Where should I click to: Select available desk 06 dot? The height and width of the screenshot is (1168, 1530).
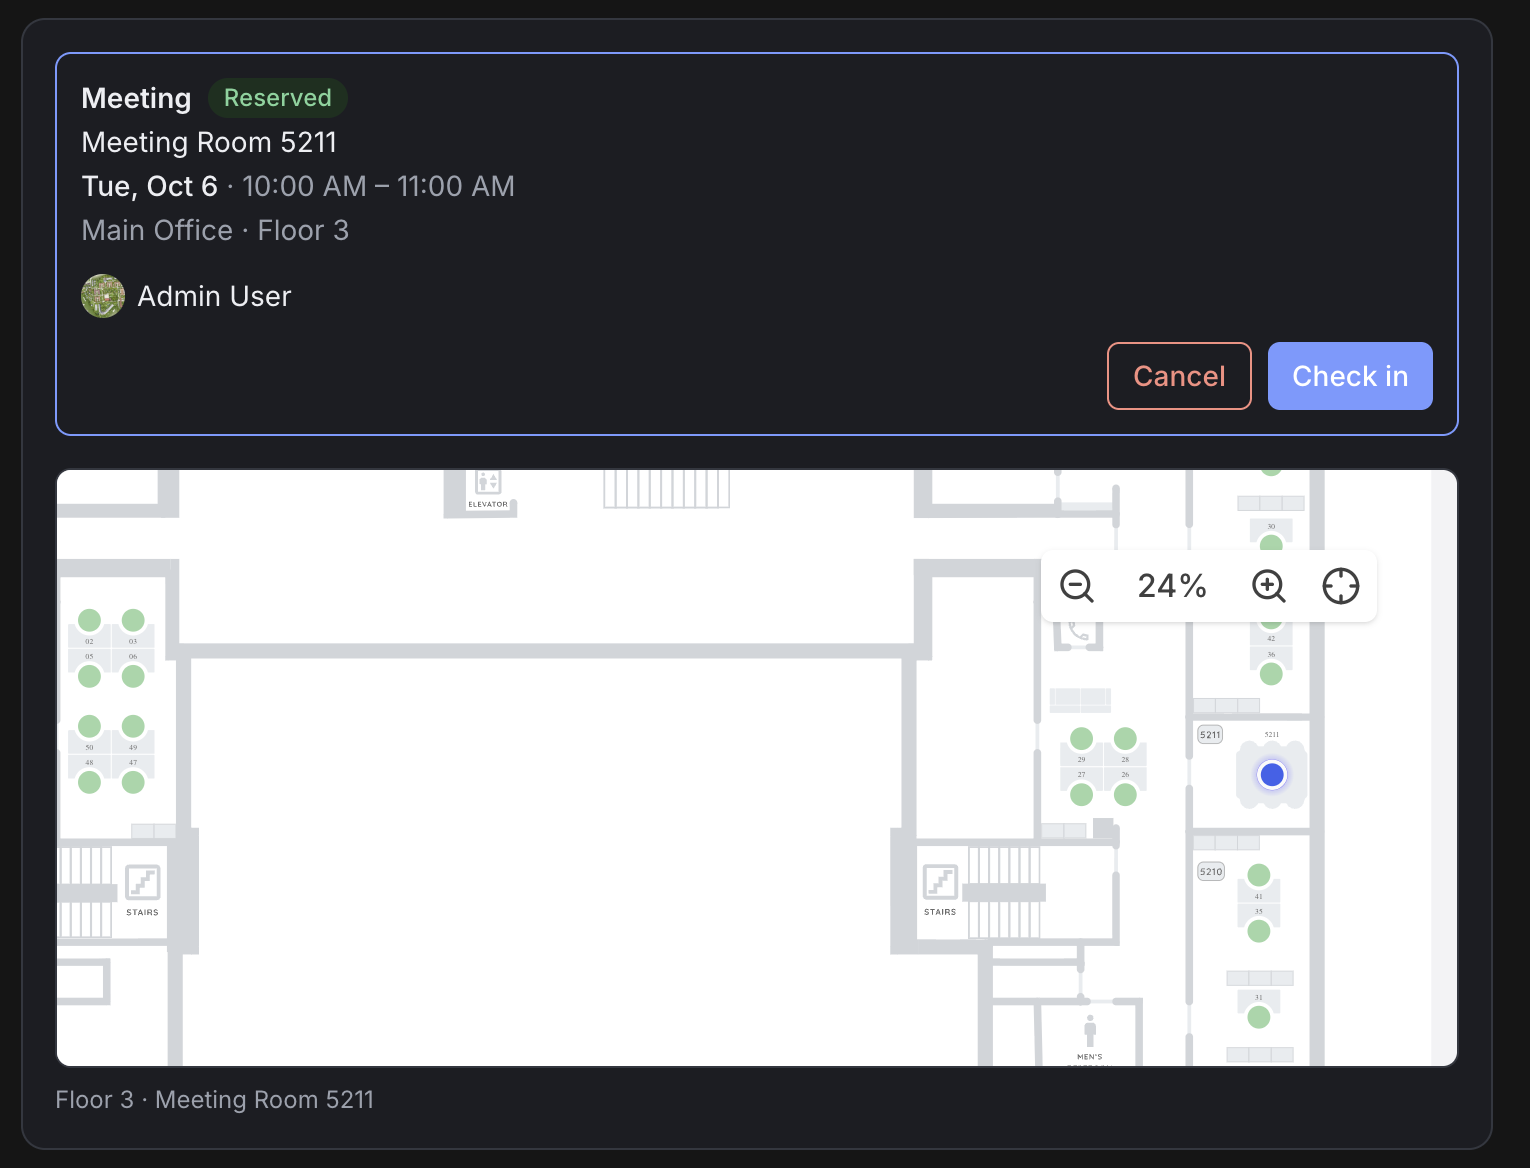tap(133, 676)
